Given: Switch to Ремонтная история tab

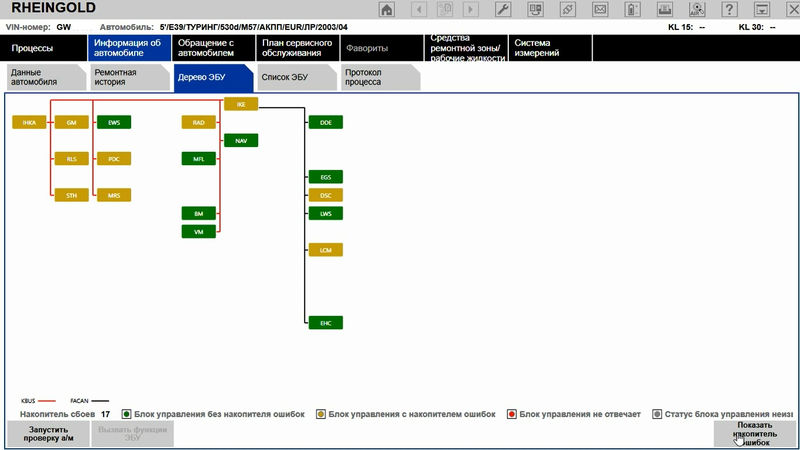Looking at the screenshot, I should click(127, 79).
